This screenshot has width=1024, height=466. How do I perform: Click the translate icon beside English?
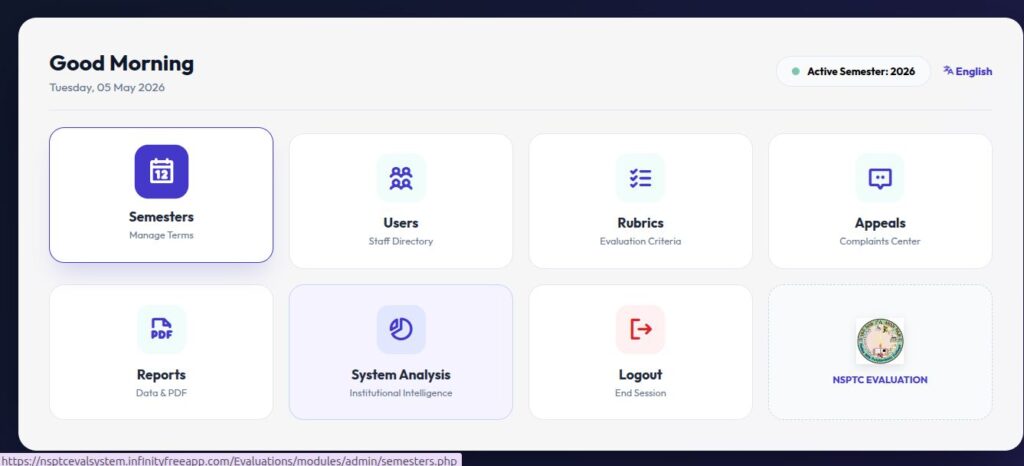[x=948, y=70]
